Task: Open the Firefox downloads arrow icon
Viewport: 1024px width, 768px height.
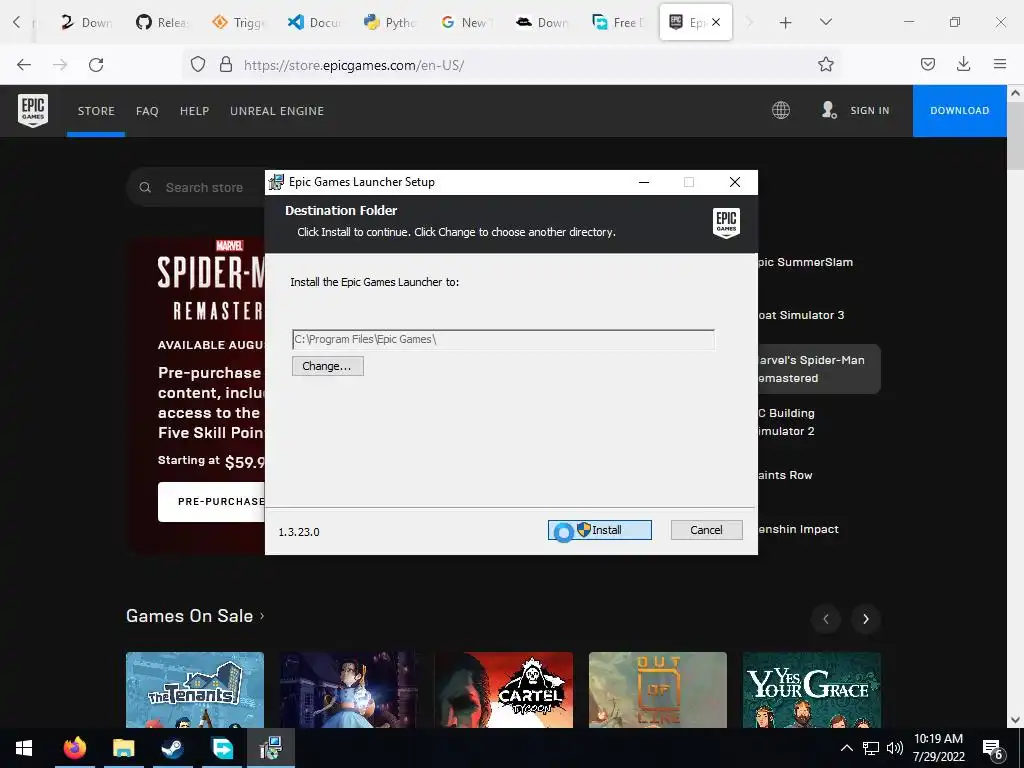Action: 963,64
